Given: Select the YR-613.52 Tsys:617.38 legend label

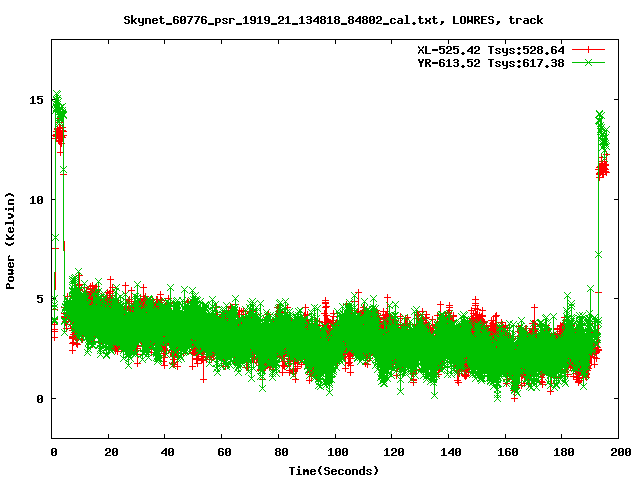Looking at the screenshot, I should point(491,63).
